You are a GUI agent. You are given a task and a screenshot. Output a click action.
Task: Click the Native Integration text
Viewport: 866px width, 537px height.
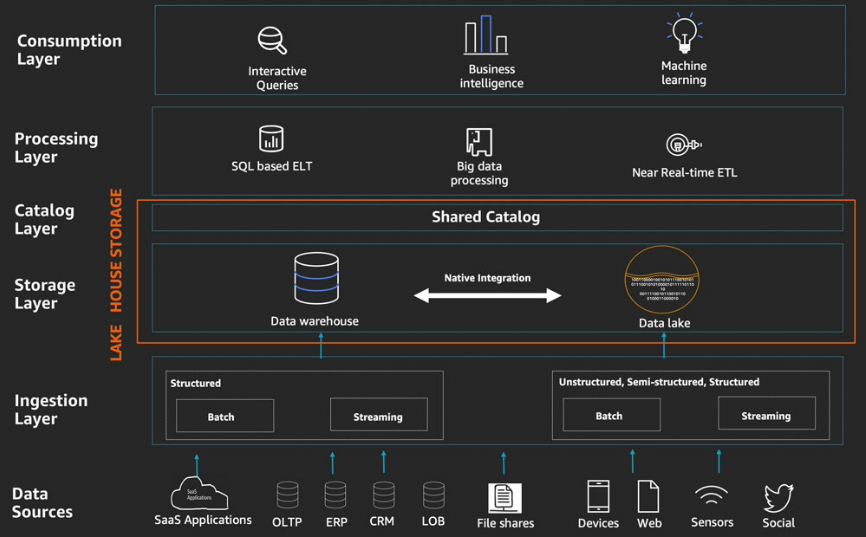pyautogui.click(x=488, y=278)
